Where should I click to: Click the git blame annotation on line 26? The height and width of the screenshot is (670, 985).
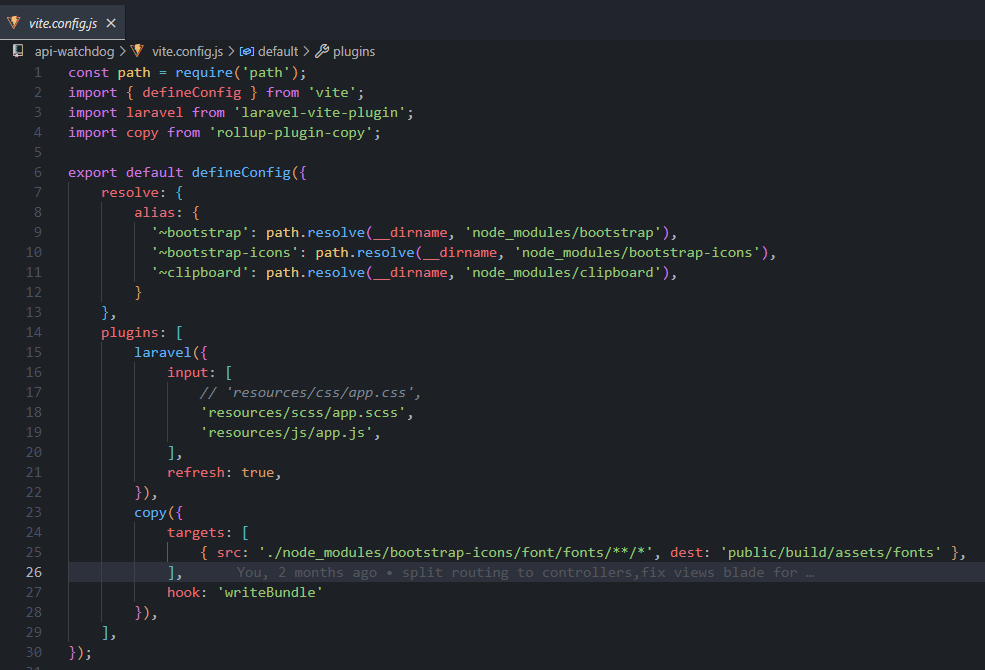(x=524, y=572)
